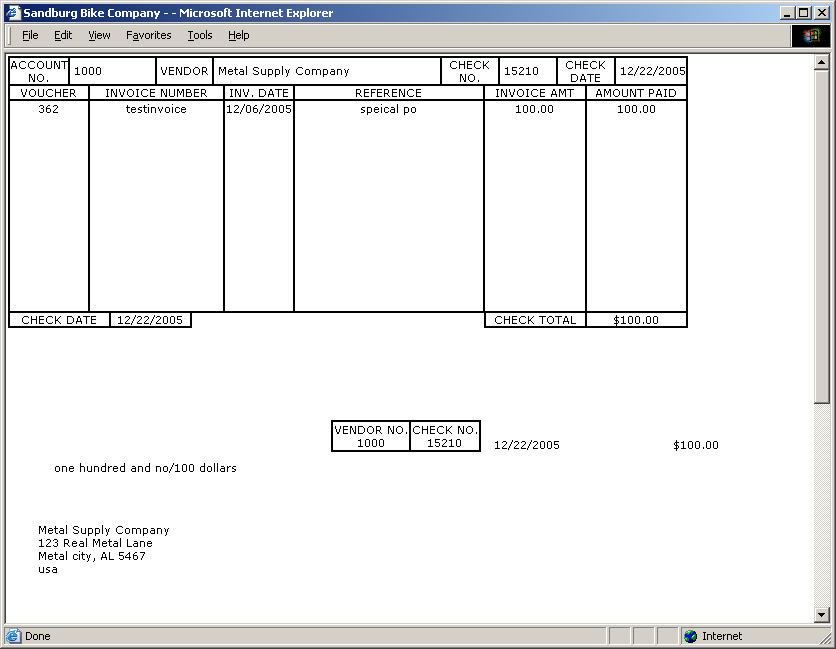Open the Edit menu
836x649 pixels.
pyautogui.click(x=63, y=35)
